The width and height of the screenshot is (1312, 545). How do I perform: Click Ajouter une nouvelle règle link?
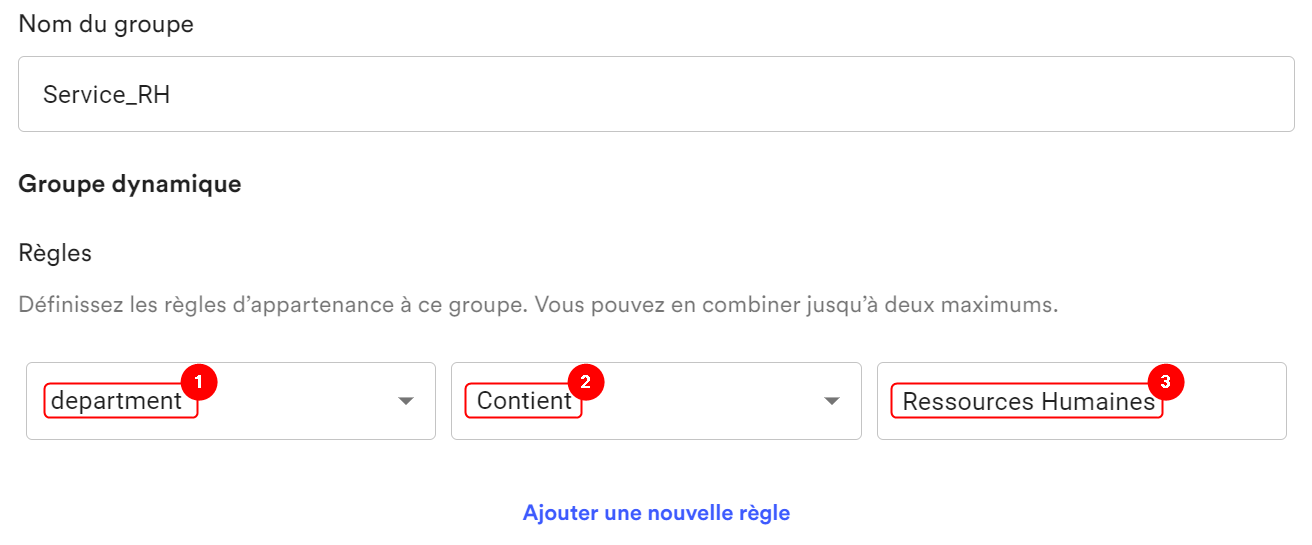coord(656,513)
